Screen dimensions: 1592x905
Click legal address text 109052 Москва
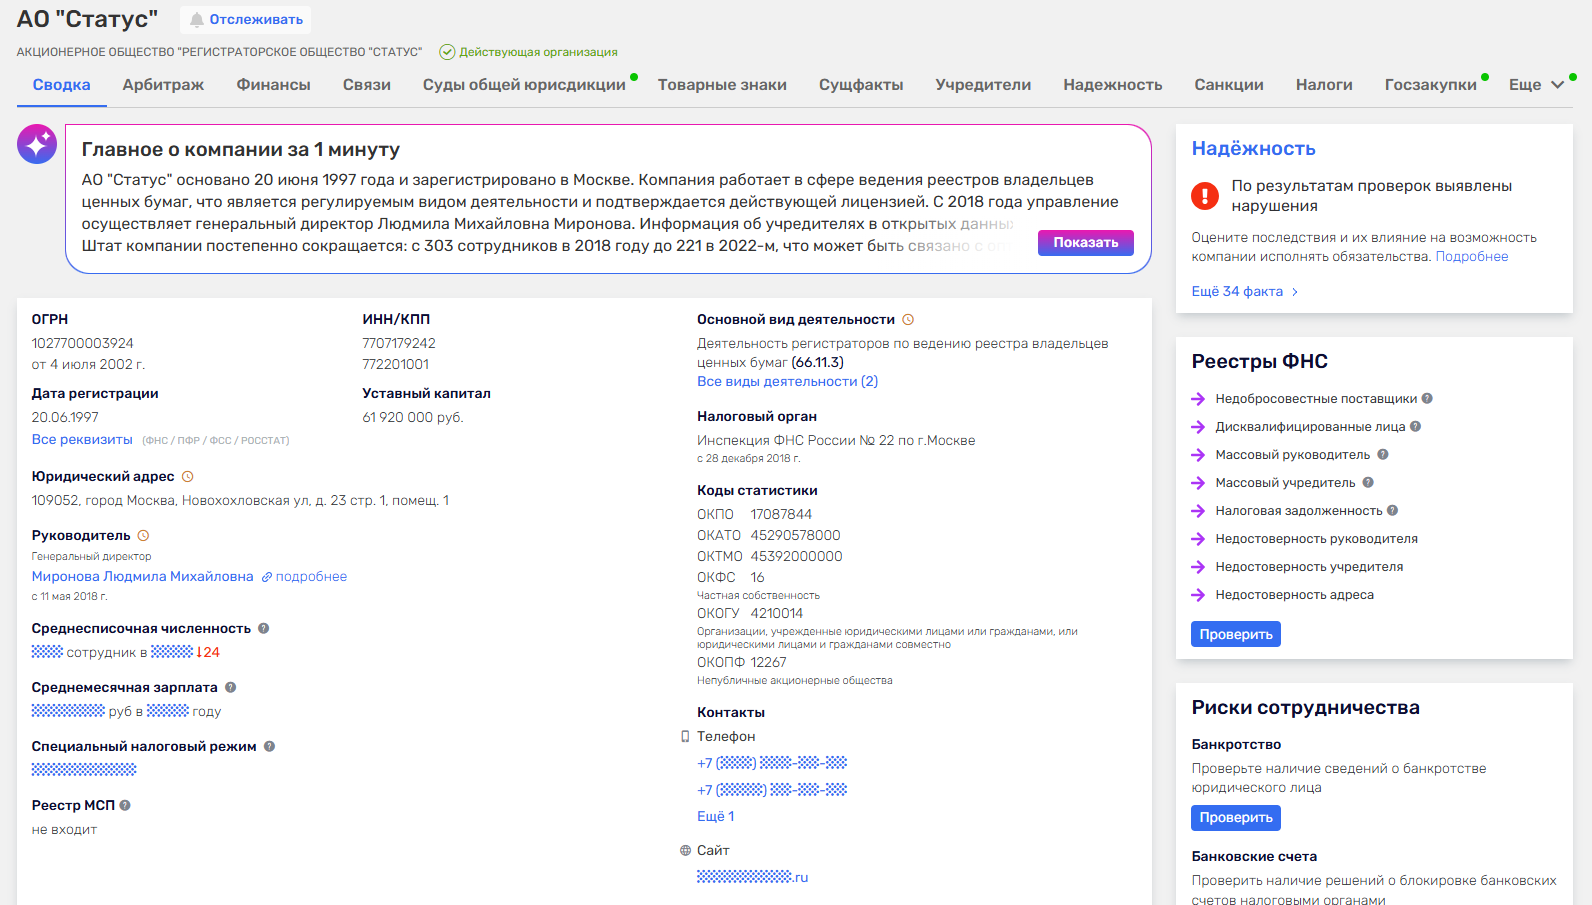pos(240,501)
